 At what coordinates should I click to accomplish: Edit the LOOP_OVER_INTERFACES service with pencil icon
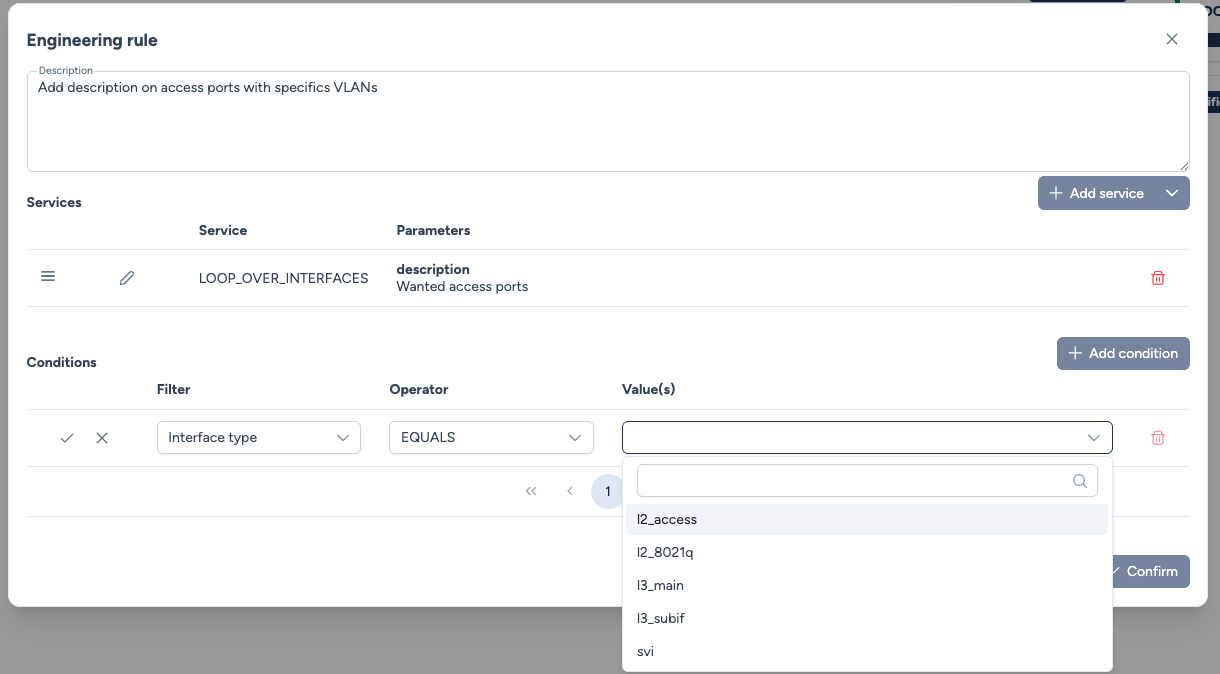pyautogui.click(x=127, y=278)
